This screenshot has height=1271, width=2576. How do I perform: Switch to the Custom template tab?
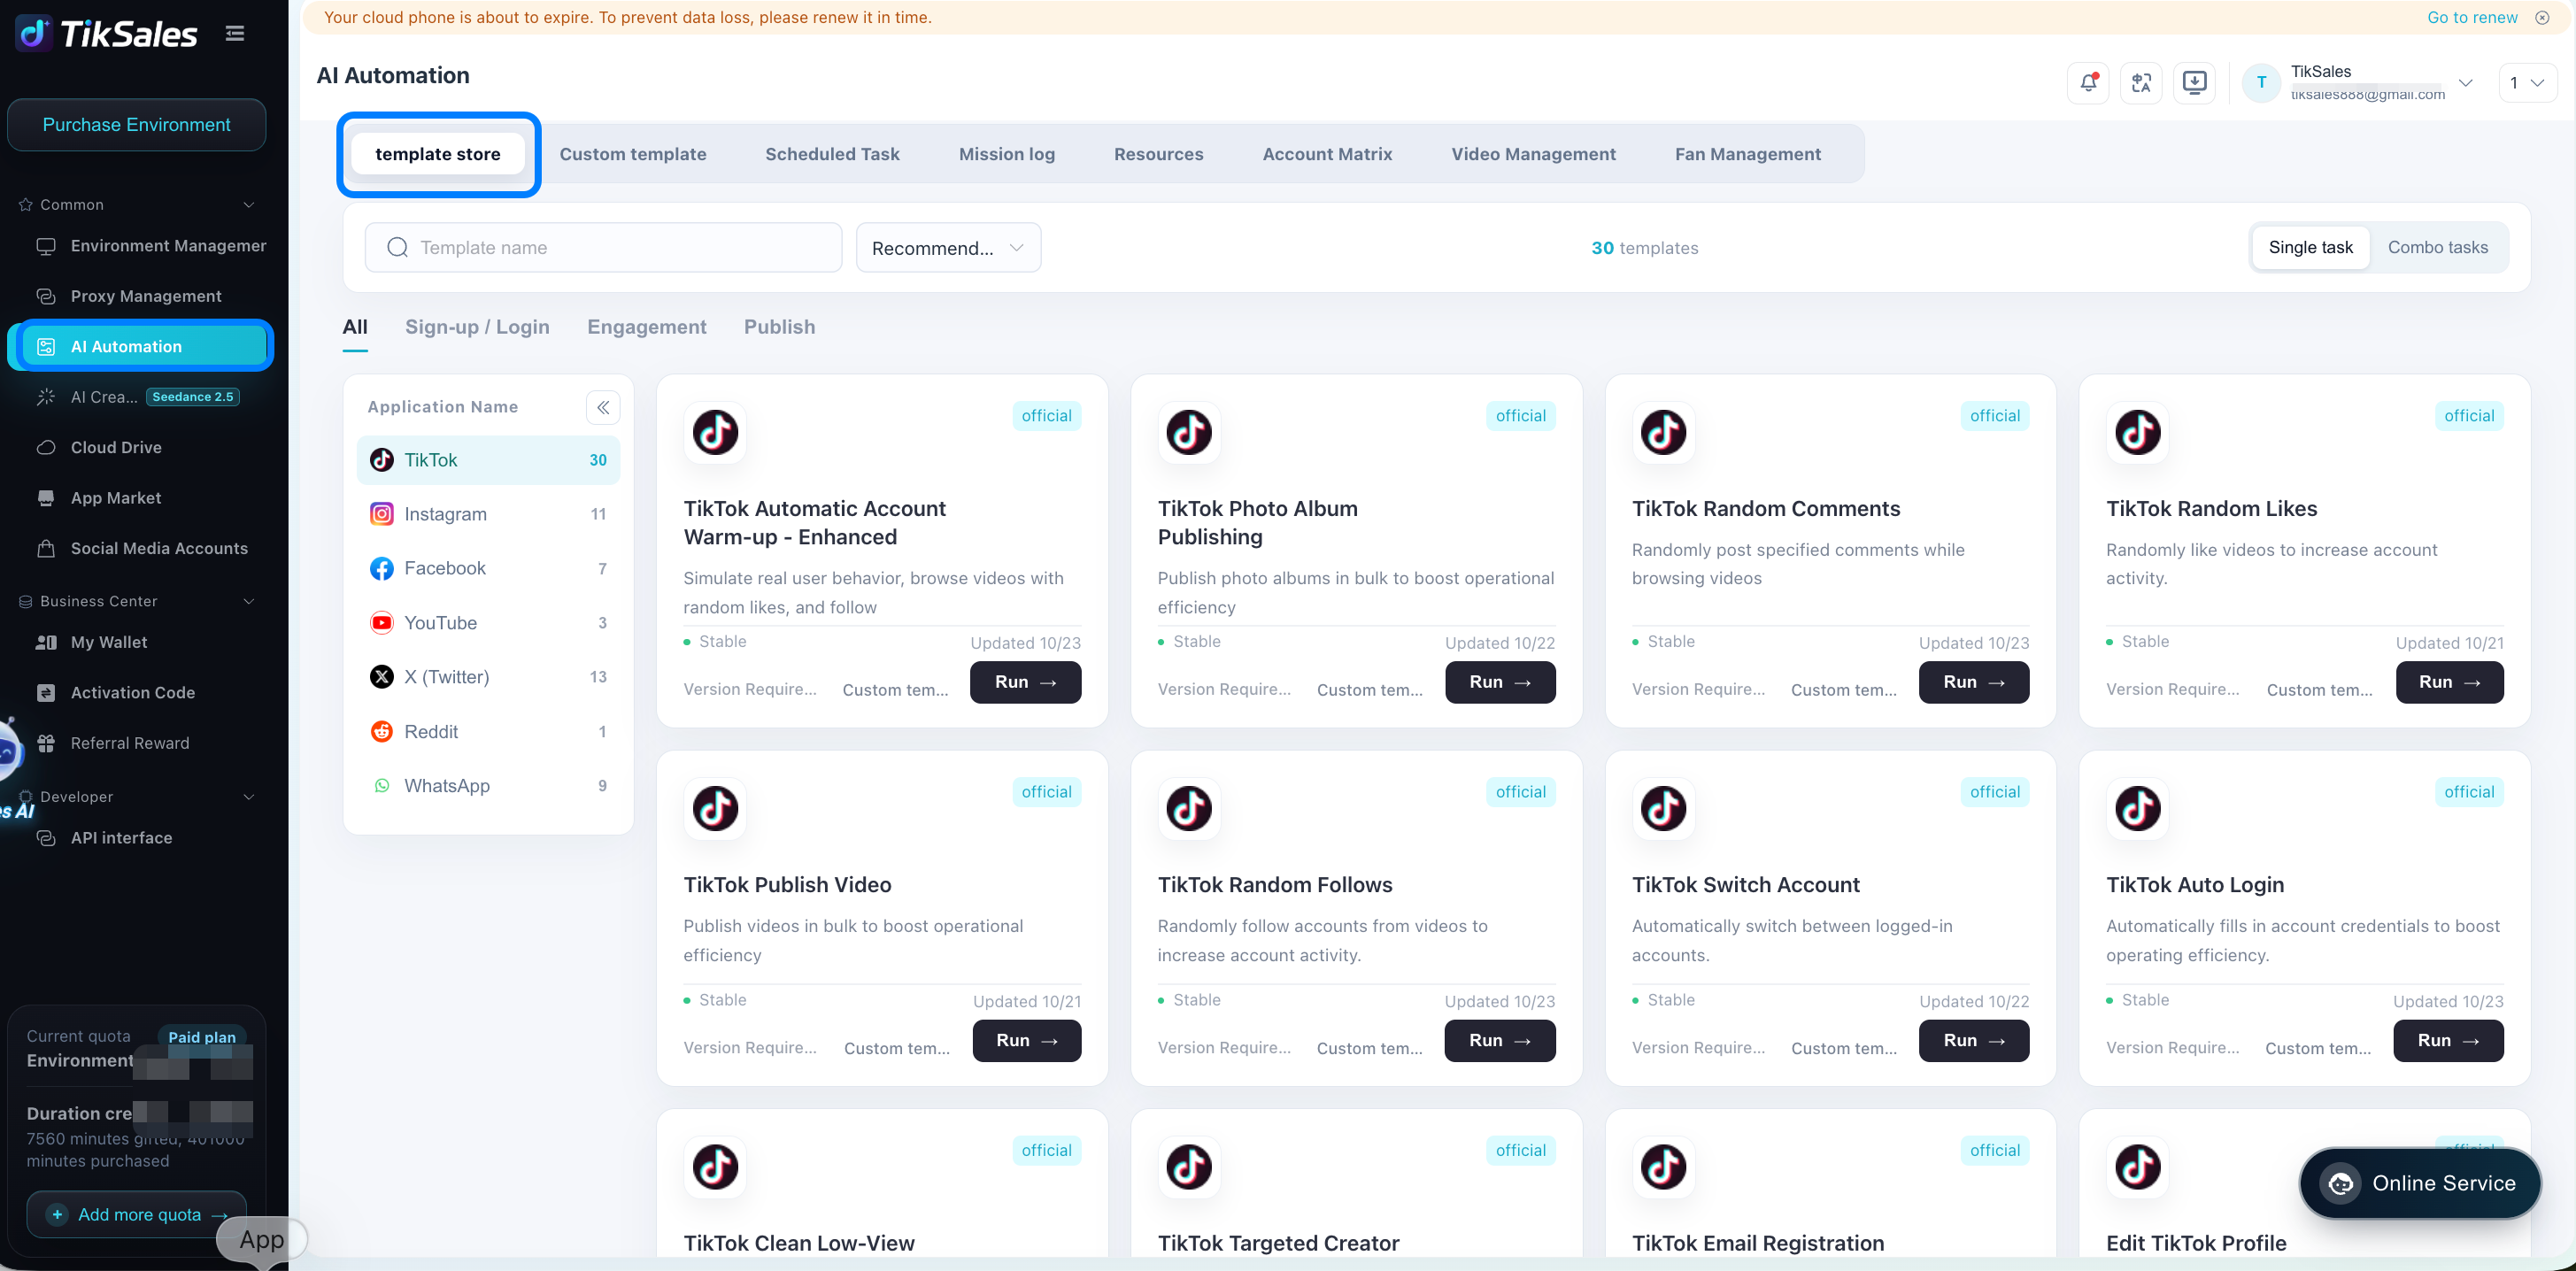[x=632, y=154]
